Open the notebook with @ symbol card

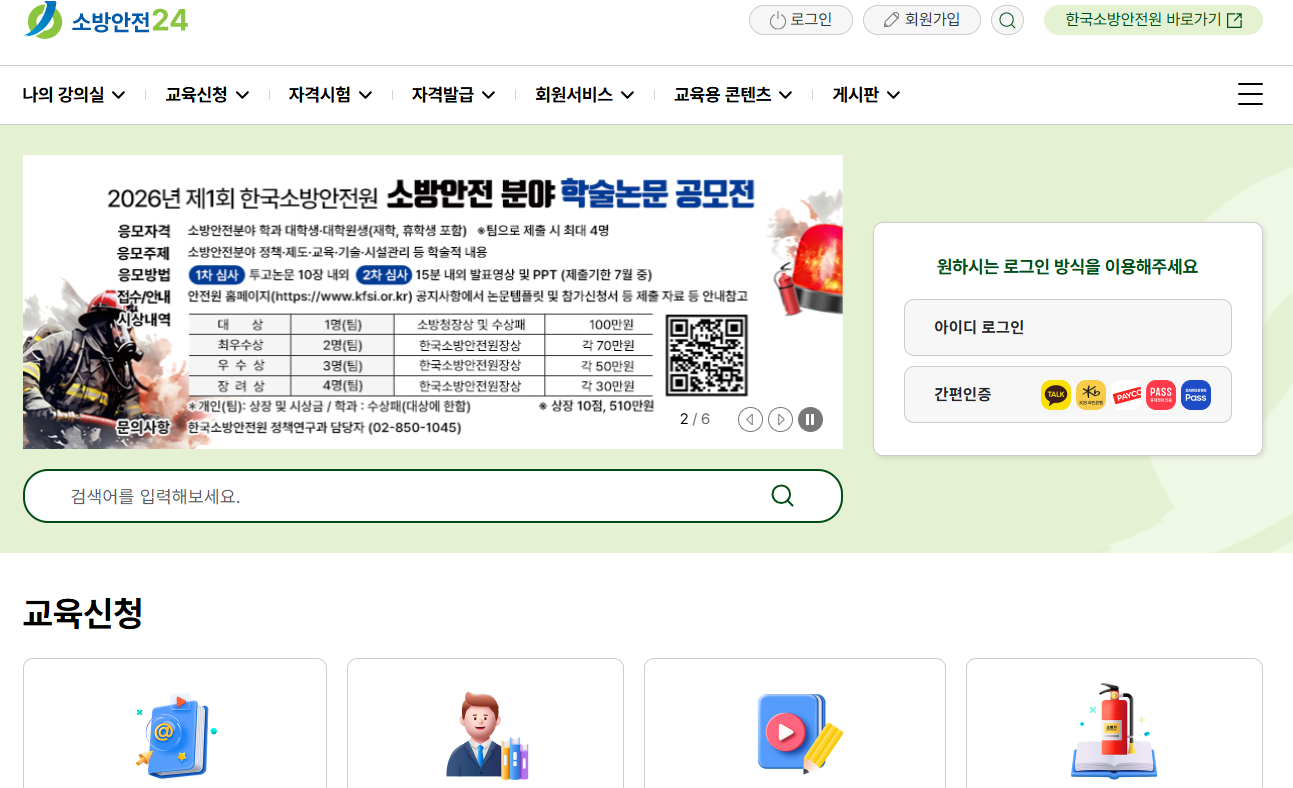click(175, 723)
